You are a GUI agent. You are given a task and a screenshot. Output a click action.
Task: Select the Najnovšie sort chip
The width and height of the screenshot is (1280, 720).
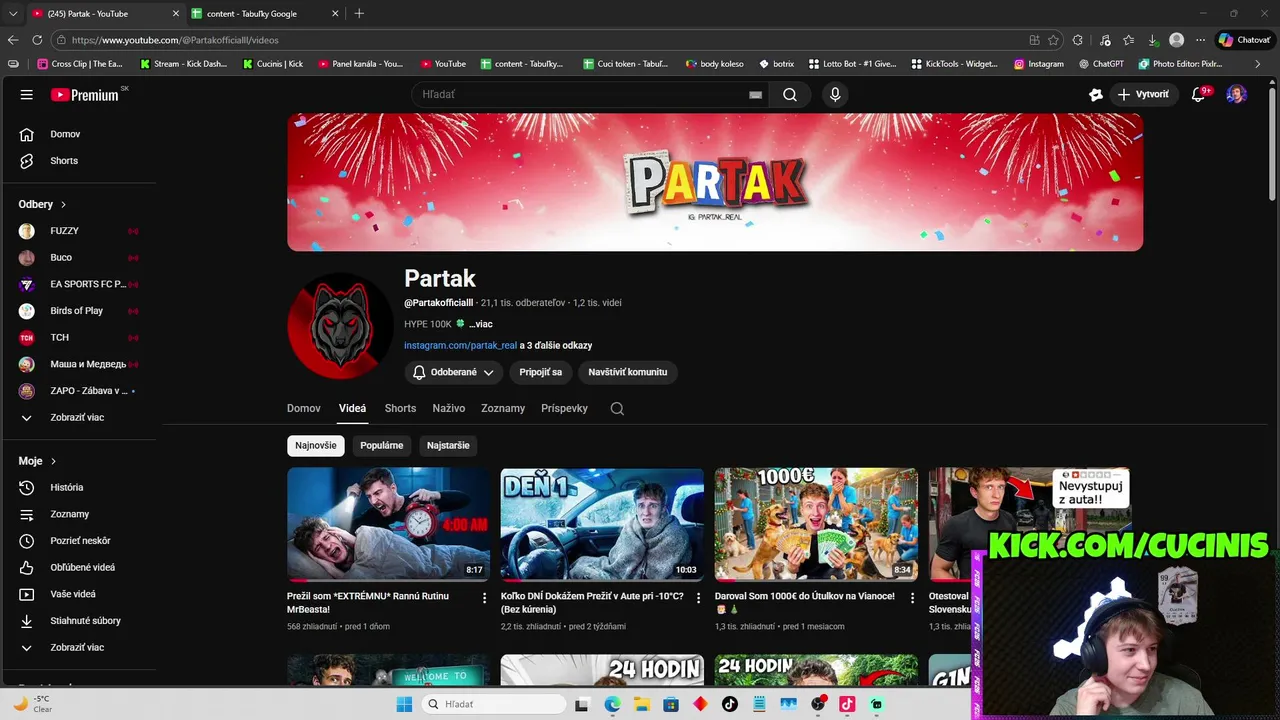pyautogui.click(x=316, y=446)
